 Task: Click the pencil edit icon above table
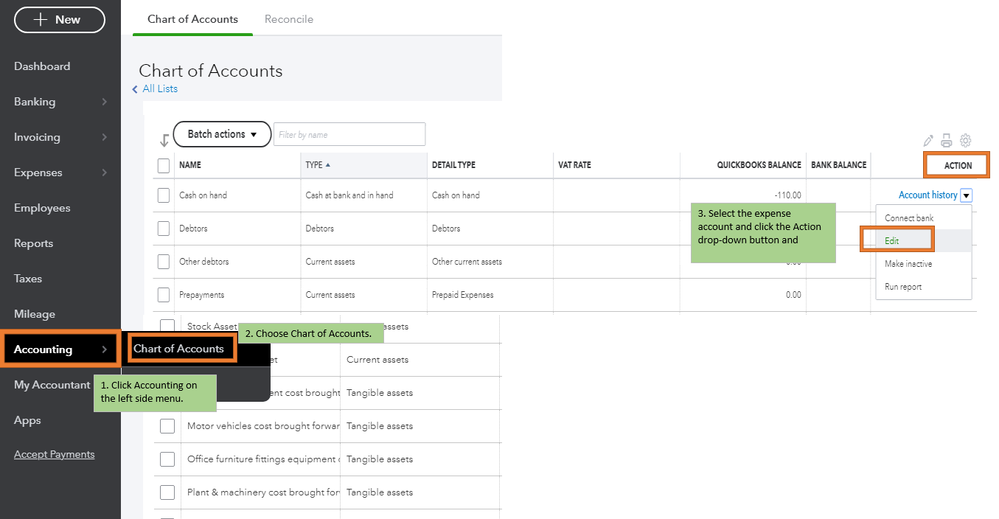928,141
